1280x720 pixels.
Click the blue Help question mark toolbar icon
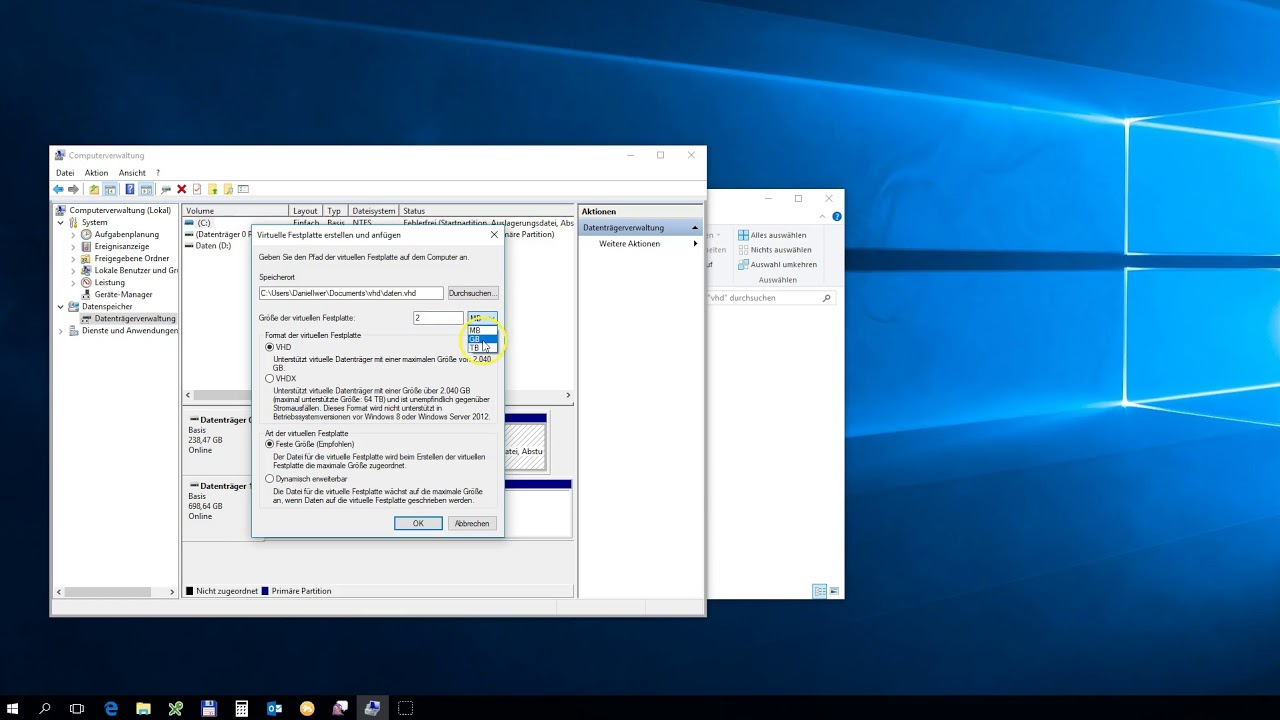[x=129, y=189]
